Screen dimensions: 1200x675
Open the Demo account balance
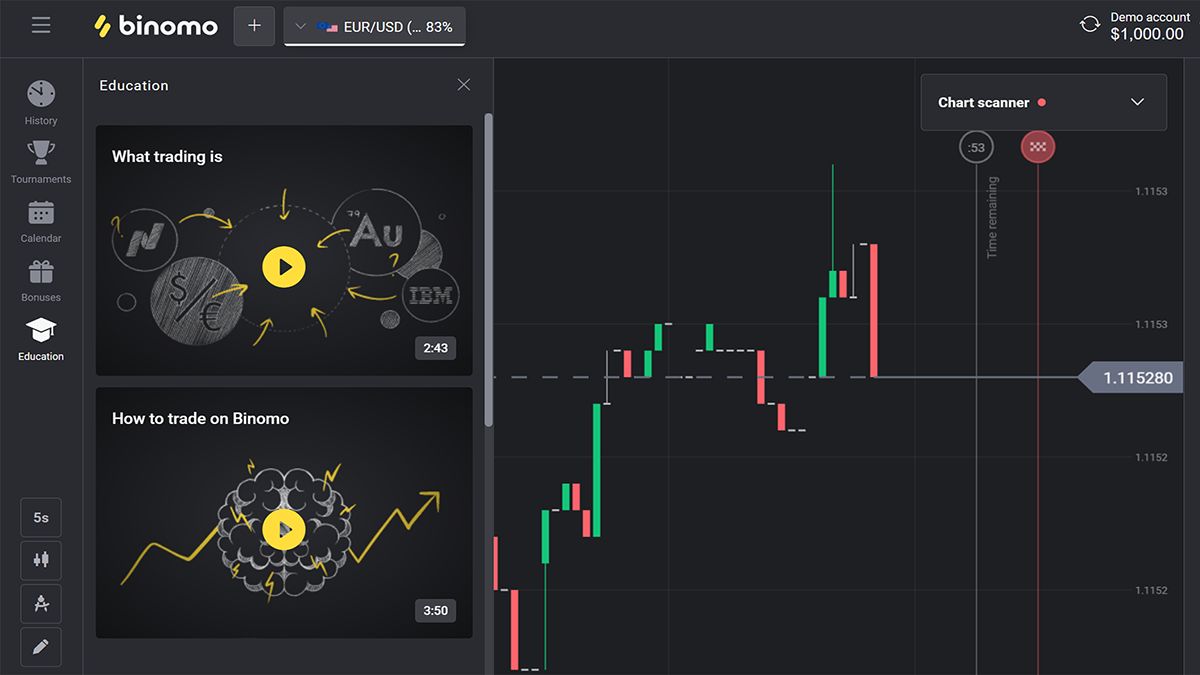[1146, 26]
